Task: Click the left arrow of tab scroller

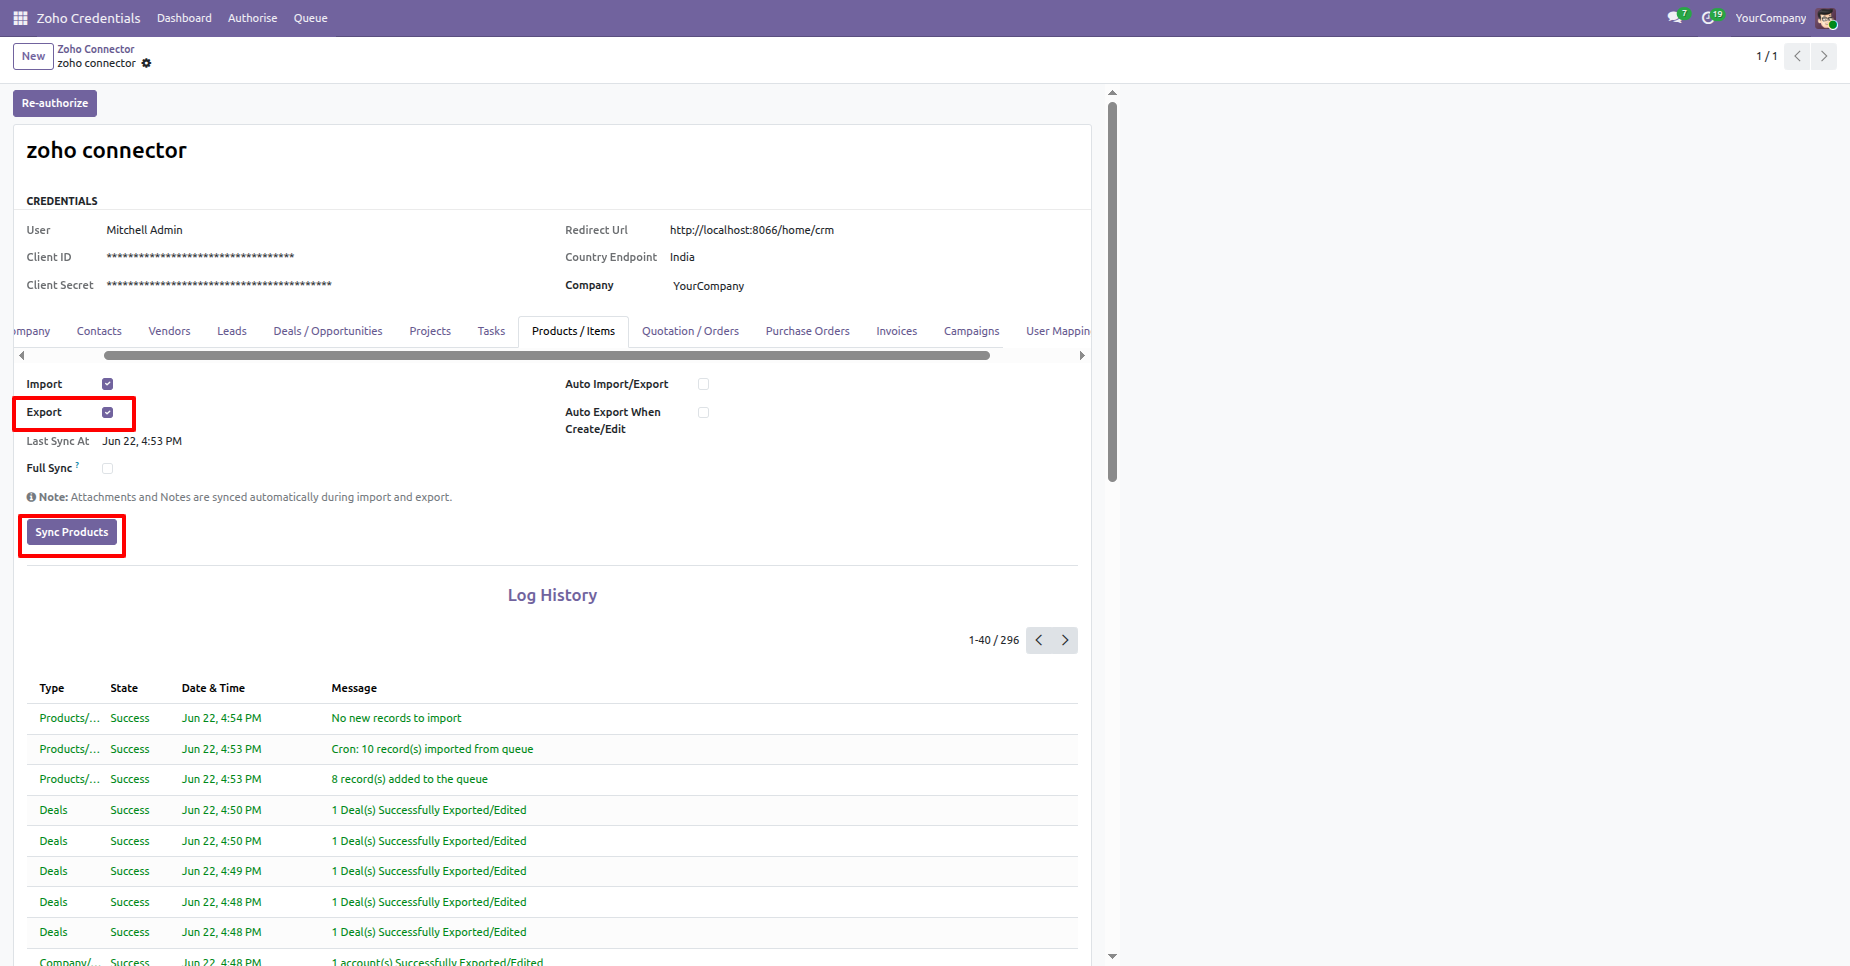Action: (22, 355)
